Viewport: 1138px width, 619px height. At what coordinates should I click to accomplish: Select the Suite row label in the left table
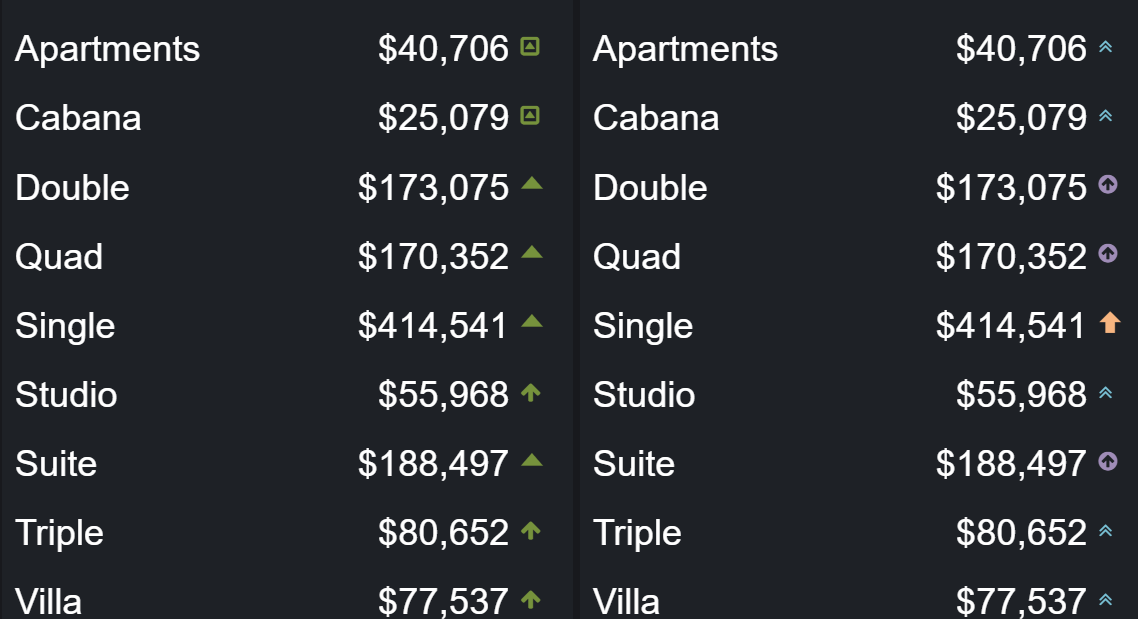point(56,464)
